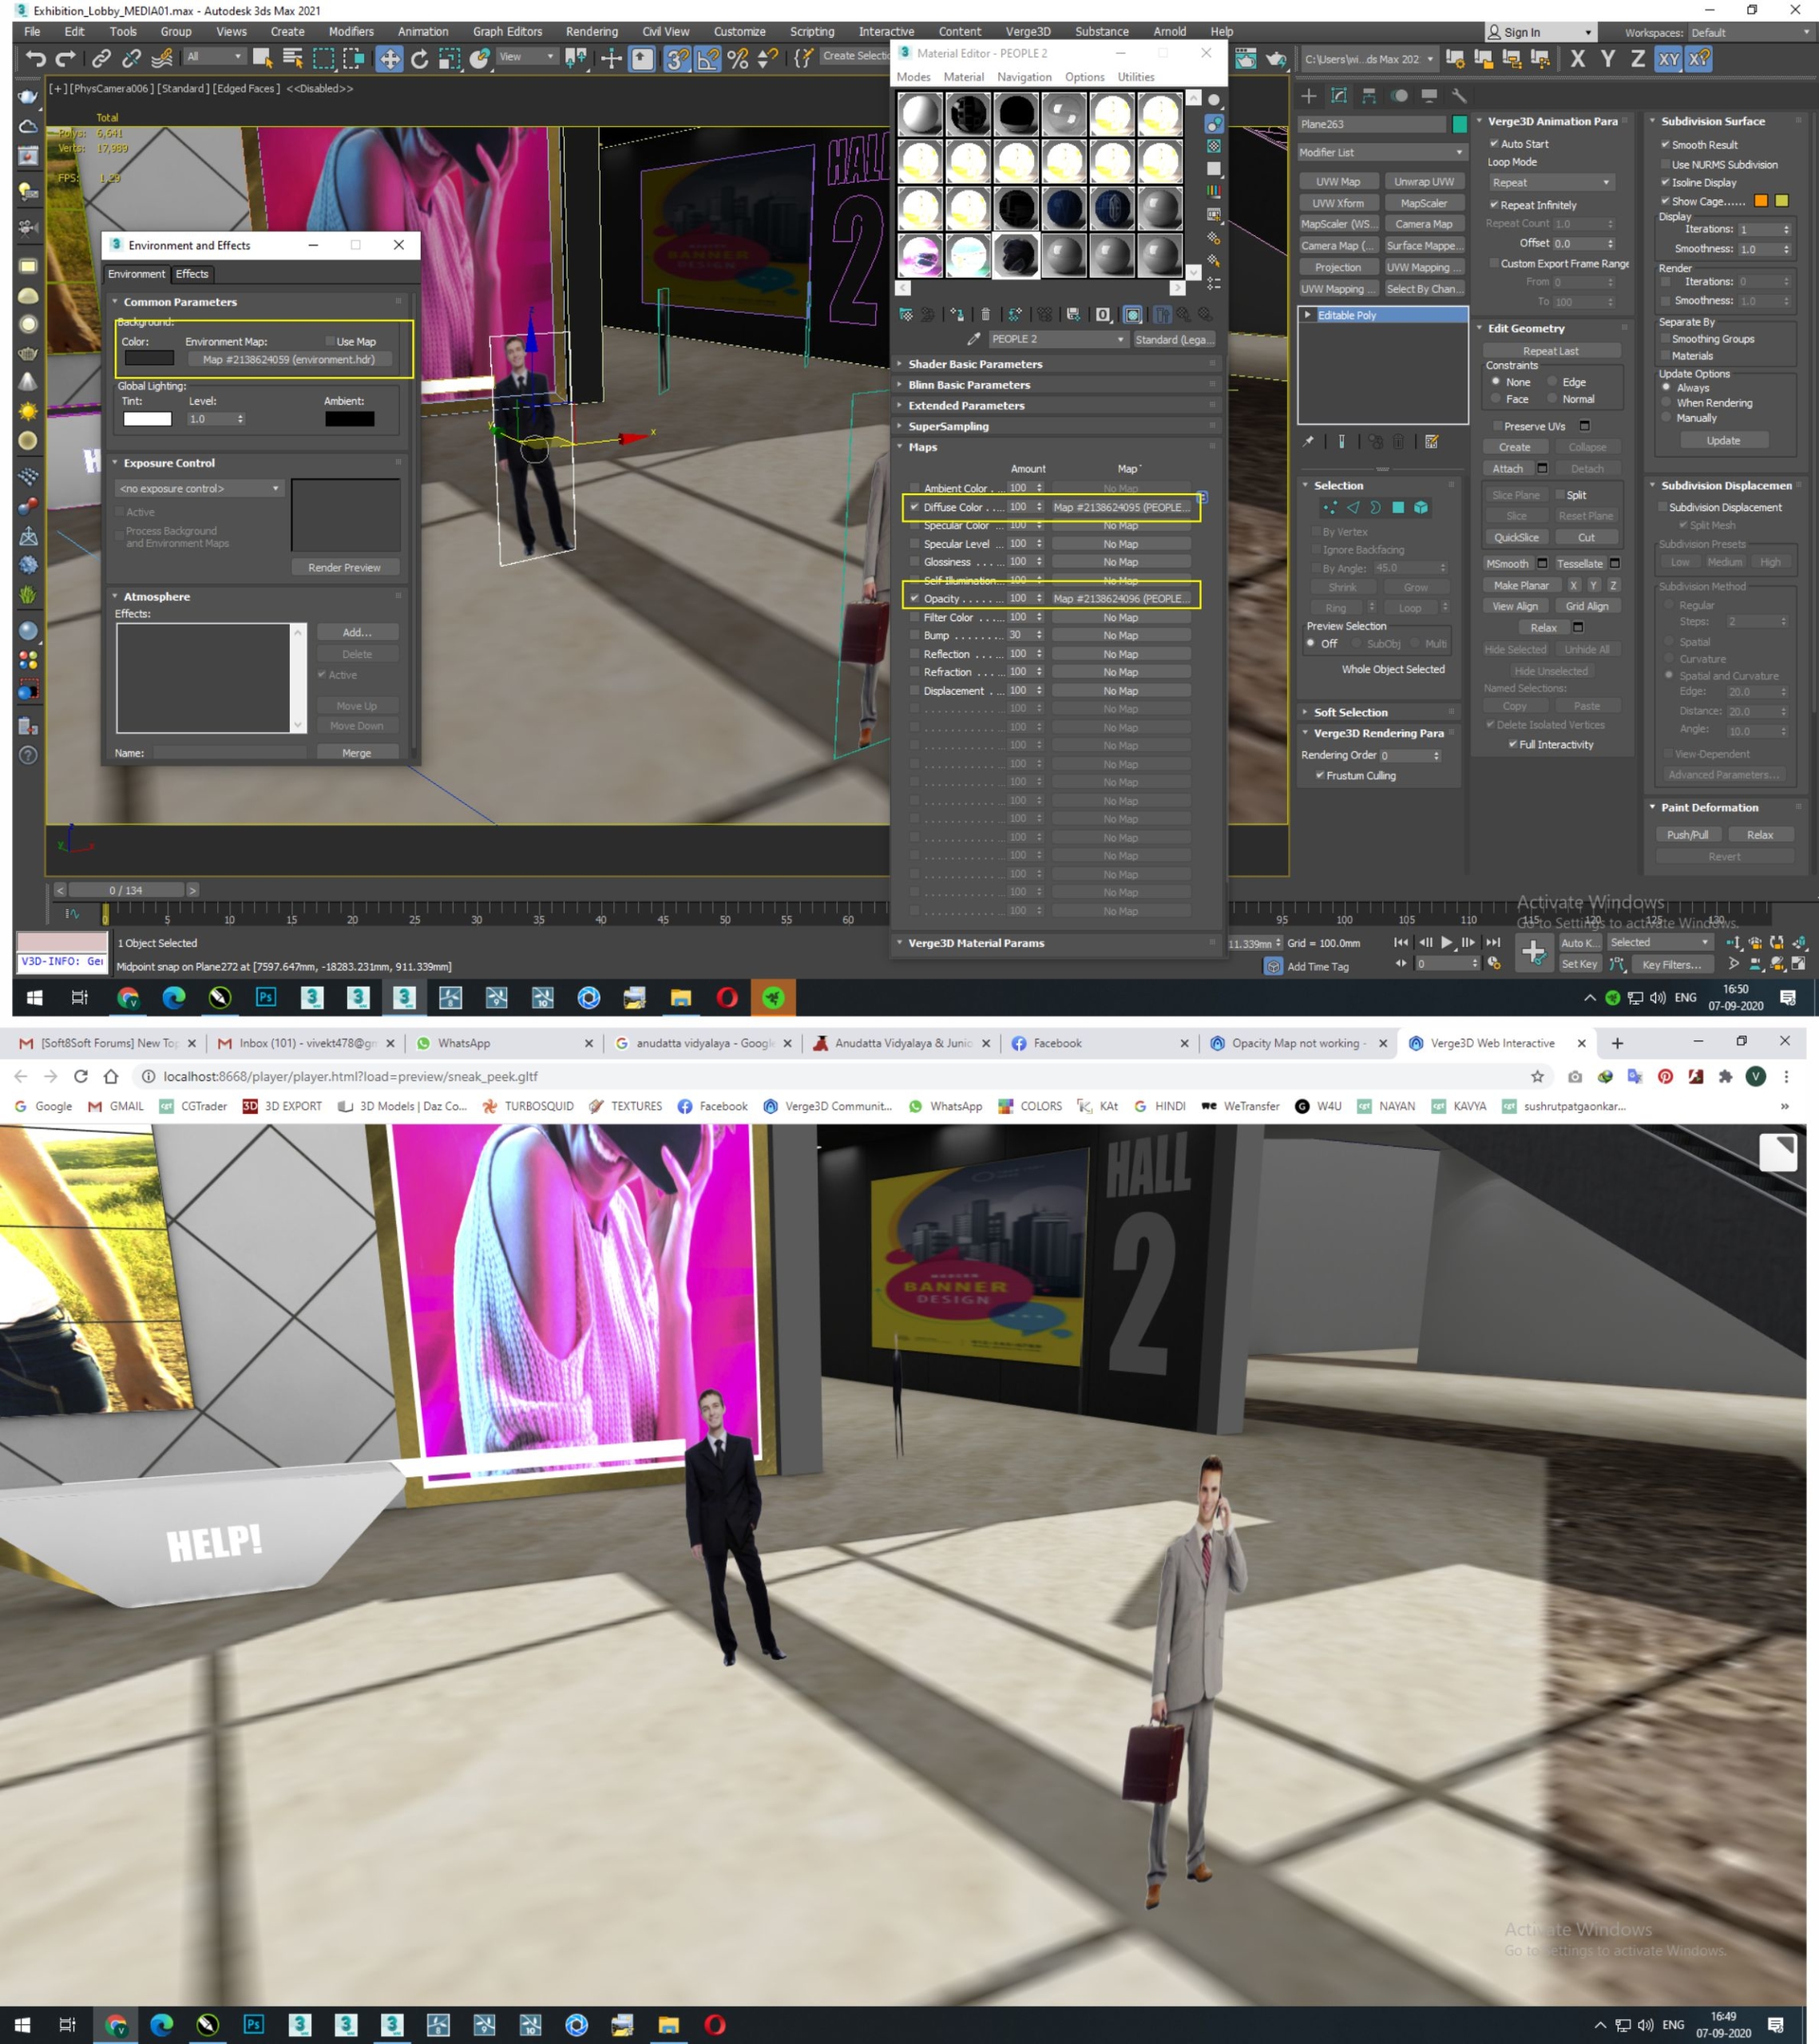Restrict transform to the XY plane
1819x2044 pixels.
(x=1668, y=59)
